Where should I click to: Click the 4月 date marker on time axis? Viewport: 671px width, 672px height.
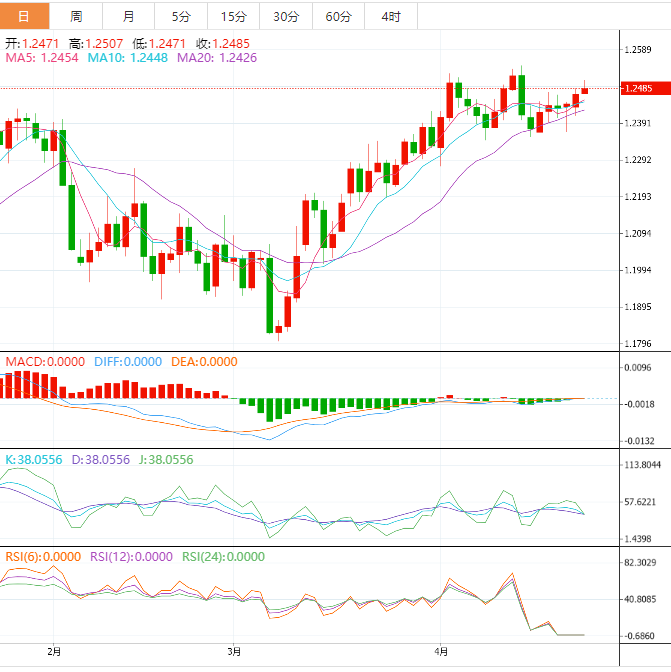click(439, 651)
